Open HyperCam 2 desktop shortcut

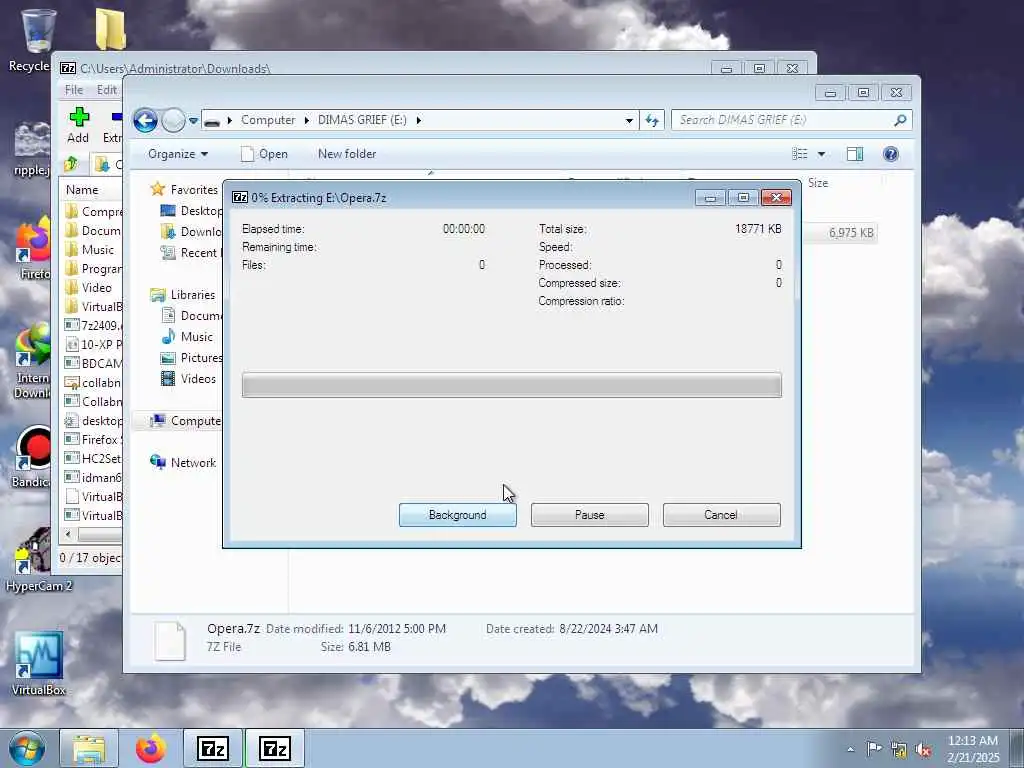pyautogui.click(x=38, y=558)
